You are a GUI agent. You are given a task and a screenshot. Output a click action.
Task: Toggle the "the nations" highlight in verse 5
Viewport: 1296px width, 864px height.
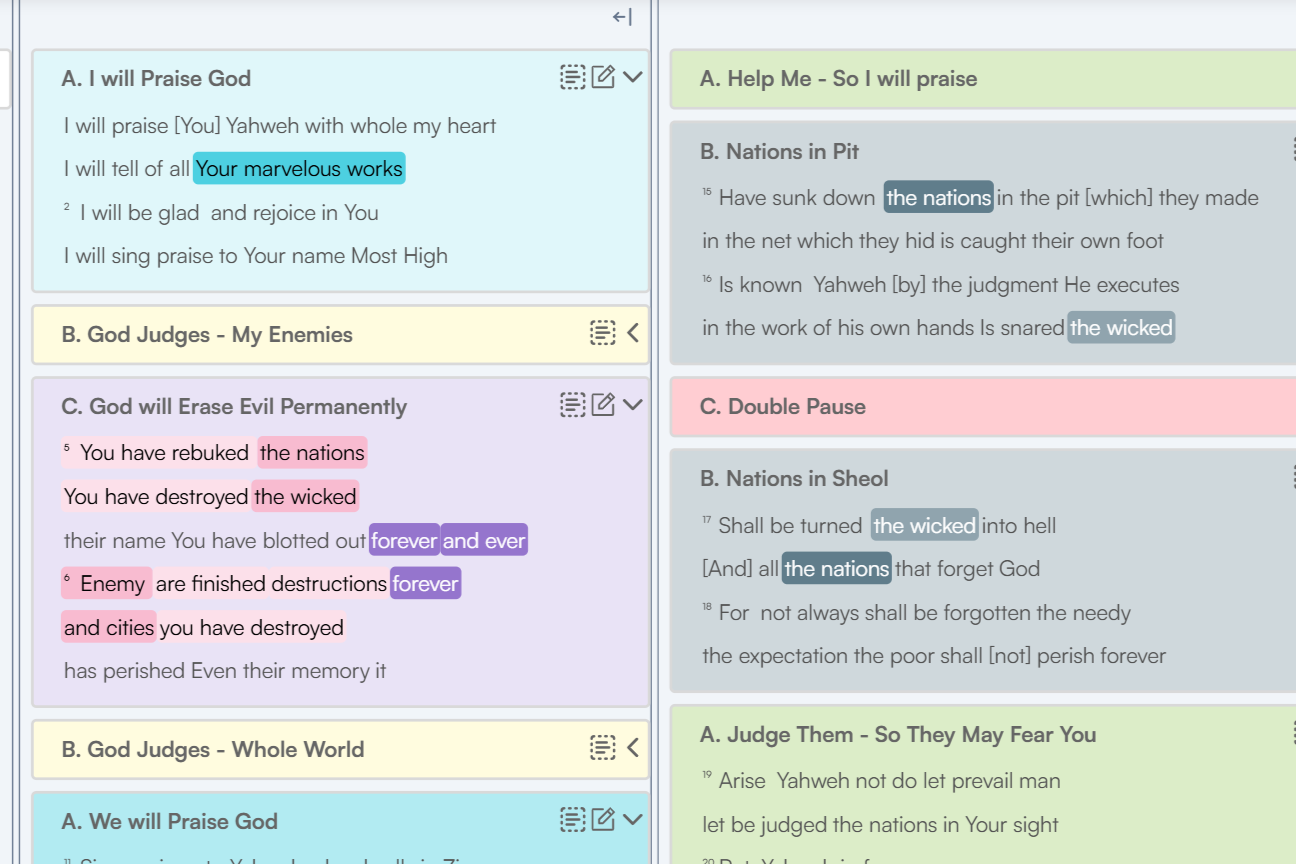(311, 452)
